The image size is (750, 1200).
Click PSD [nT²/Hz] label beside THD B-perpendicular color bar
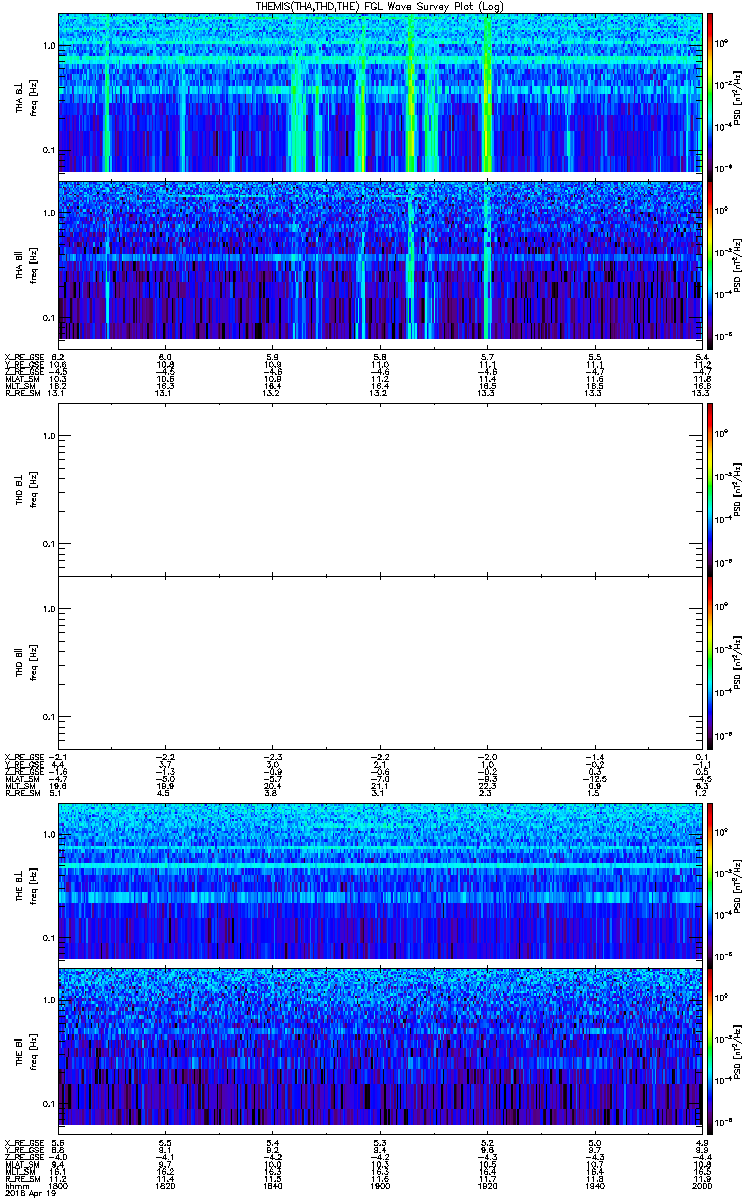click(739, 489)
